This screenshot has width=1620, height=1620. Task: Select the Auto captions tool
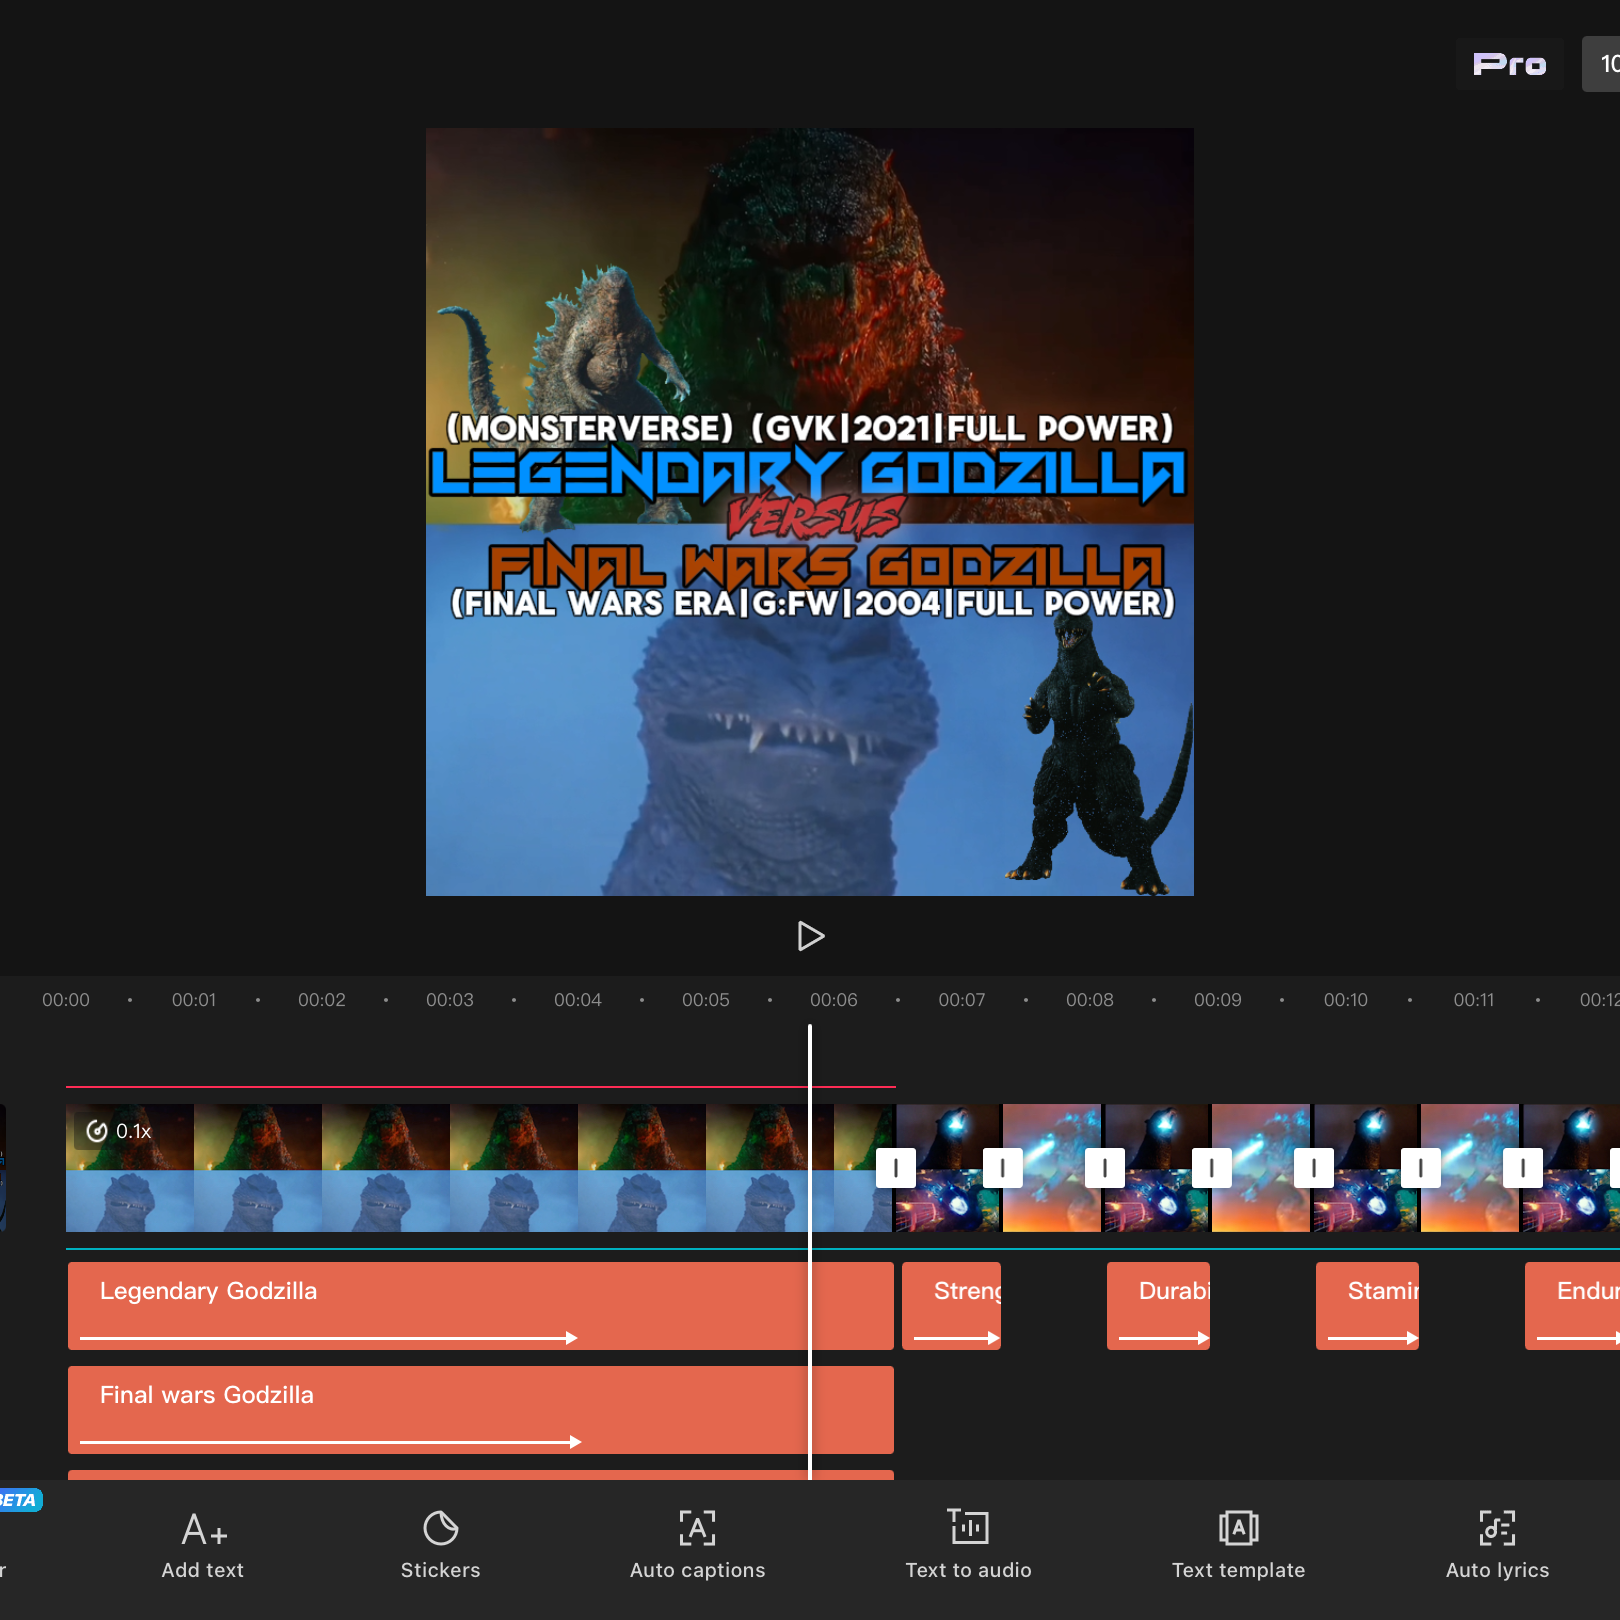[697, 1545]
